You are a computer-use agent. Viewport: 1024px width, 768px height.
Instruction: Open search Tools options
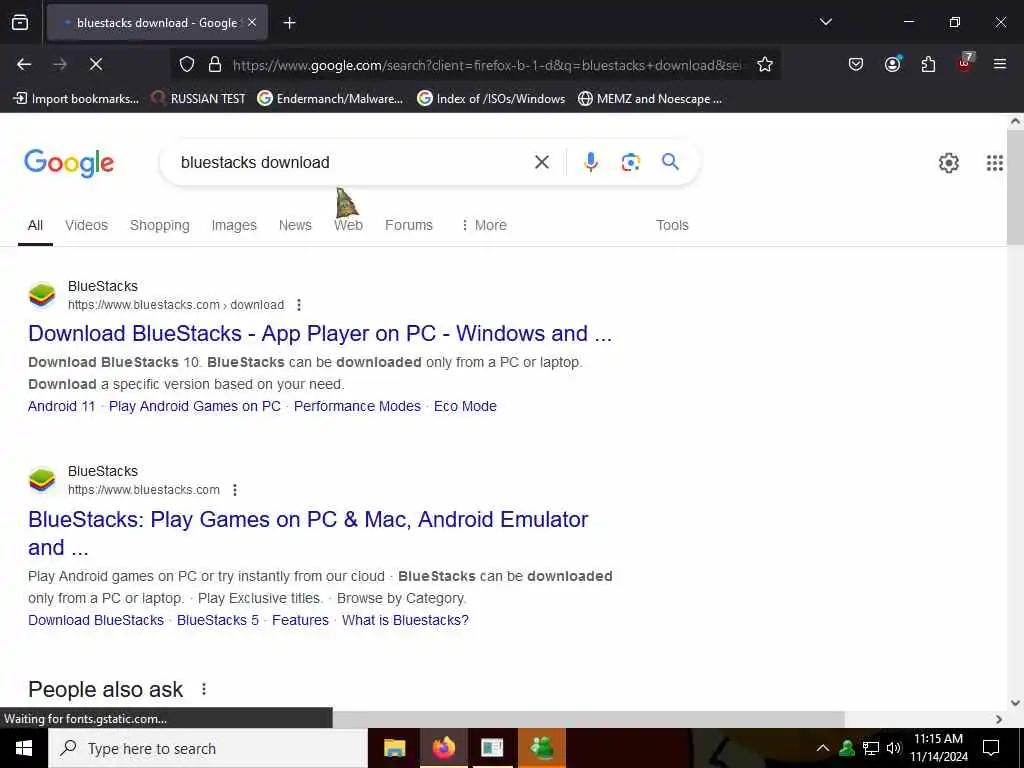click(x=672, y=225)
